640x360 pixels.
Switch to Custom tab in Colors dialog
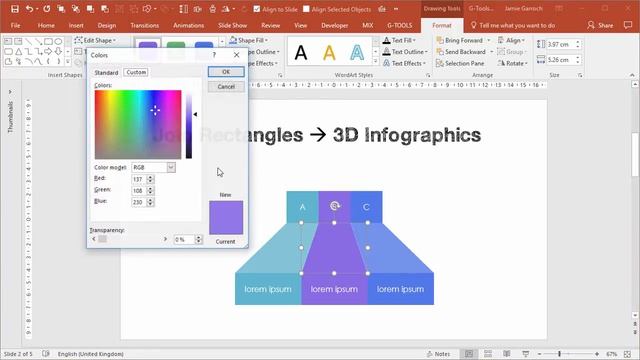(x=136, y=72)
